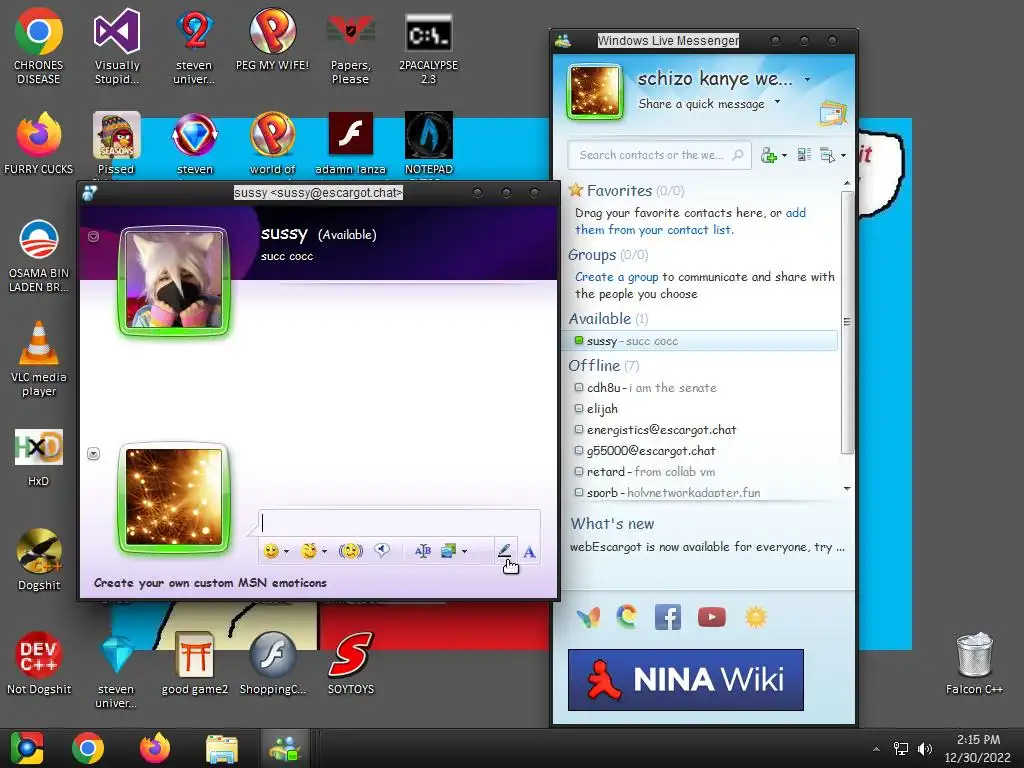The height and width of the screenshot is (768, 1024).
Task: Open the status dropdown beside schizo kanye we...
Action: 807,79
